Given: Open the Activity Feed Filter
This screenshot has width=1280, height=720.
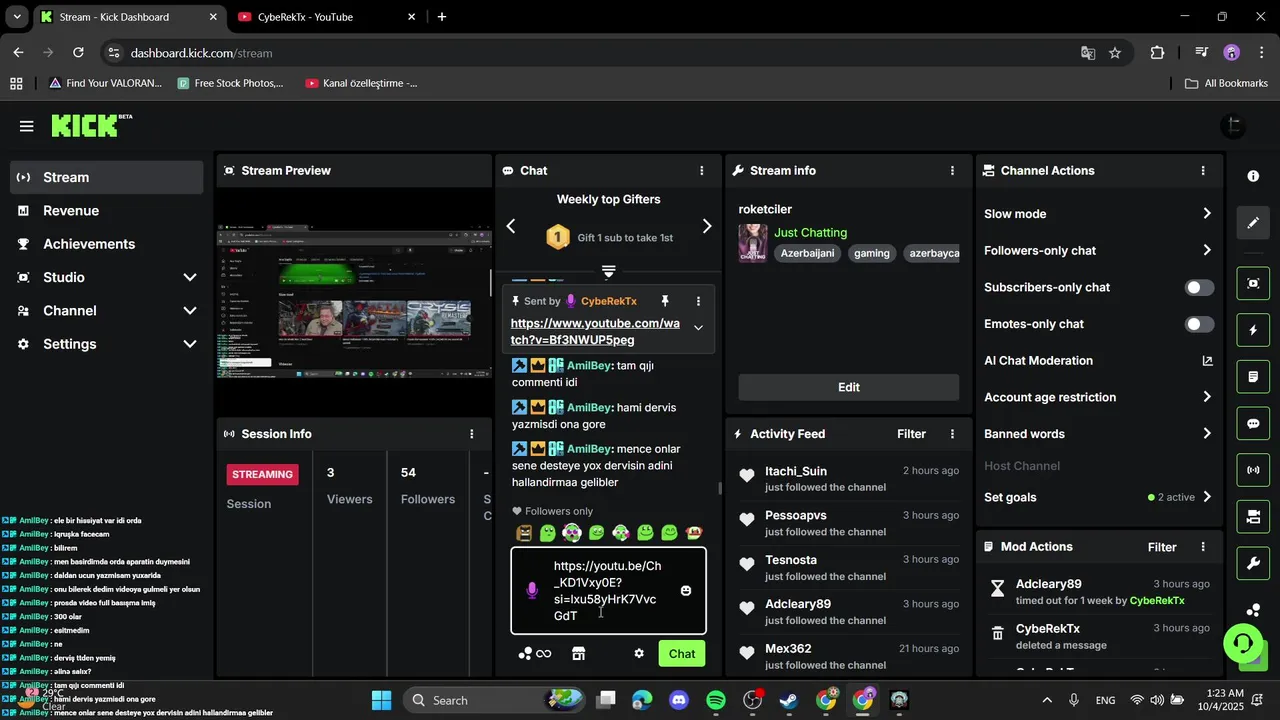Looking at the screenshot, I should (x=911, y=434).
